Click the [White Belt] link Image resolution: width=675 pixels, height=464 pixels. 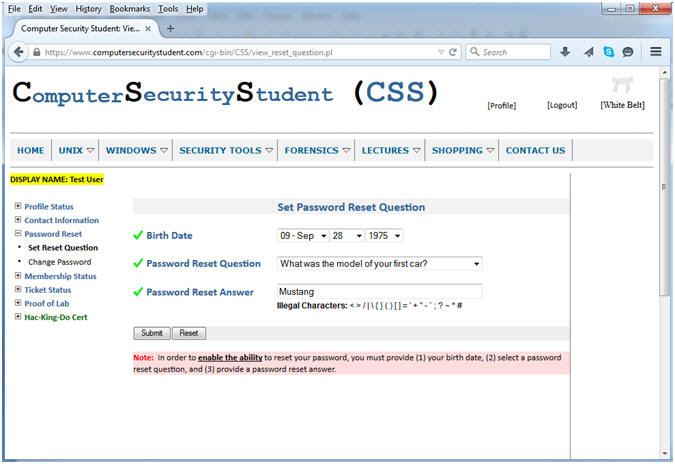(622, 105)
